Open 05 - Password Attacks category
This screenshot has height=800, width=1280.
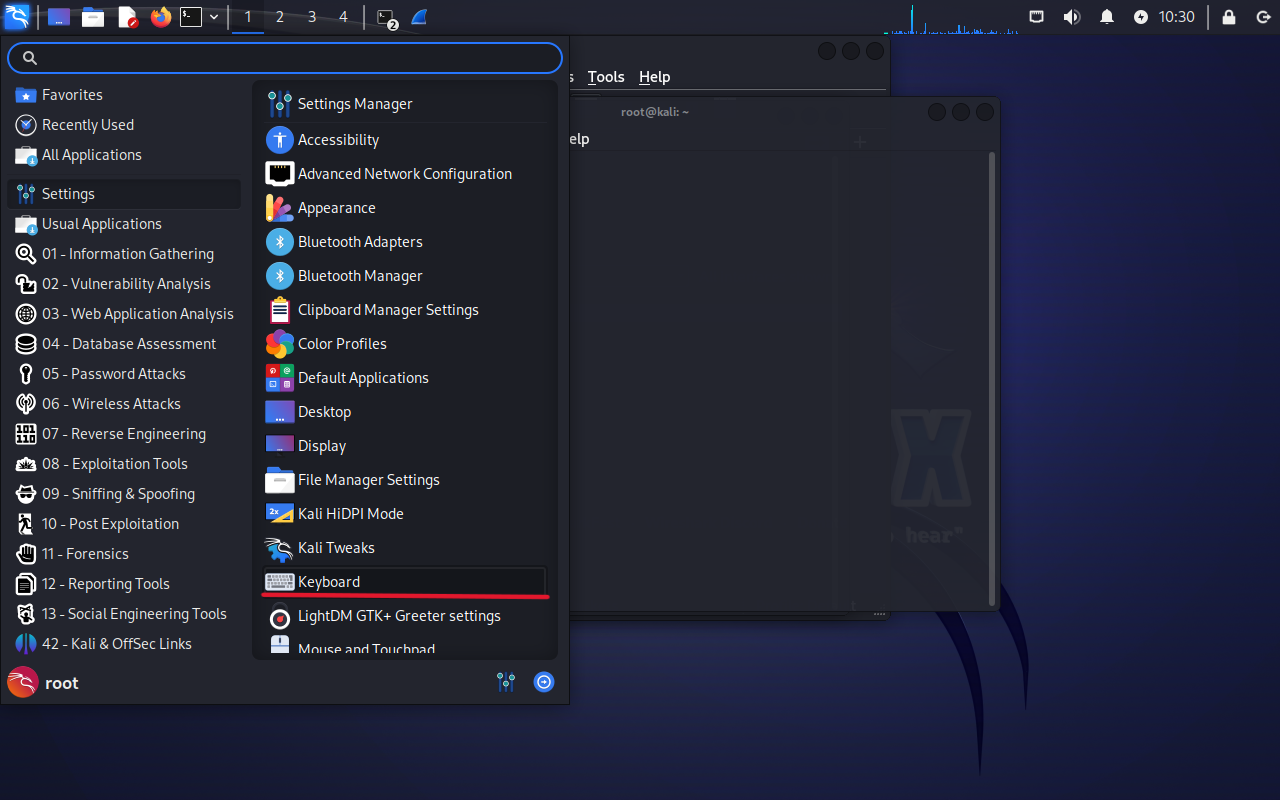point(124,374)
